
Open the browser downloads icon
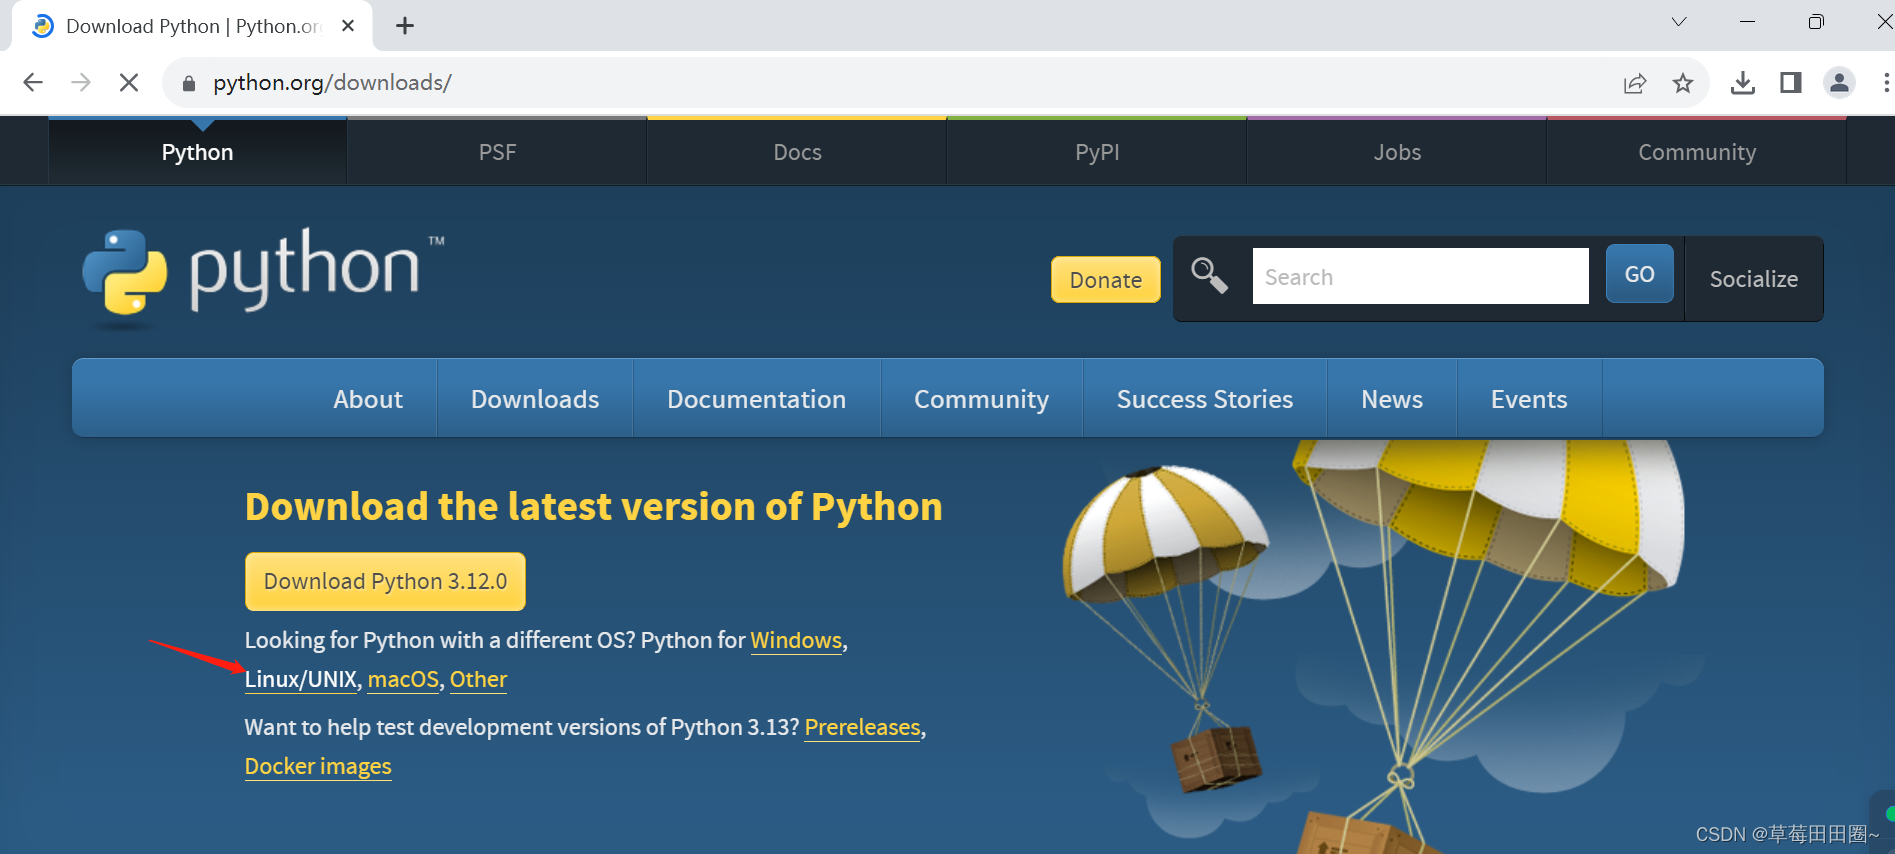[x=1743, y=83]
